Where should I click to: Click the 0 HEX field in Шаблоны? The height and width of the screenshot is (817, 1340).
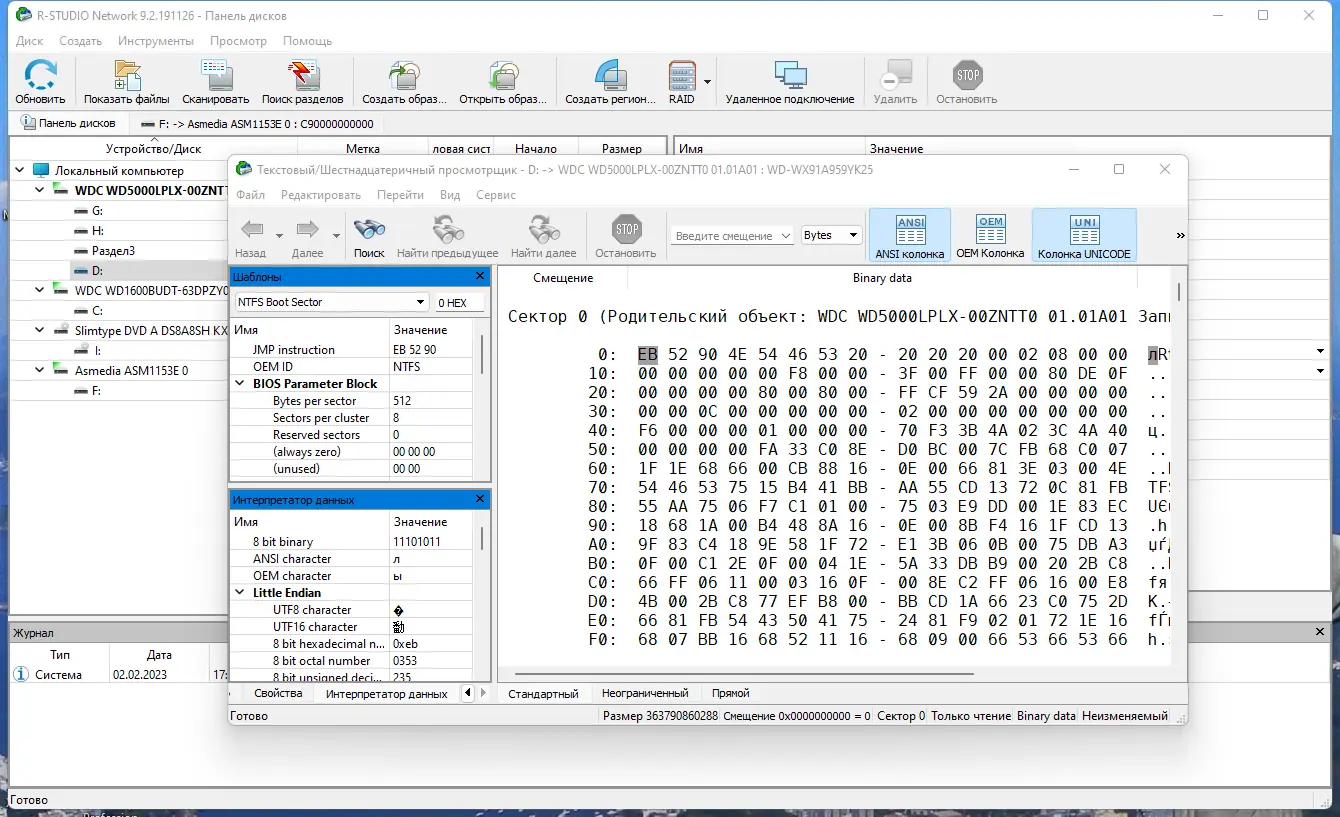coord(459,303)
